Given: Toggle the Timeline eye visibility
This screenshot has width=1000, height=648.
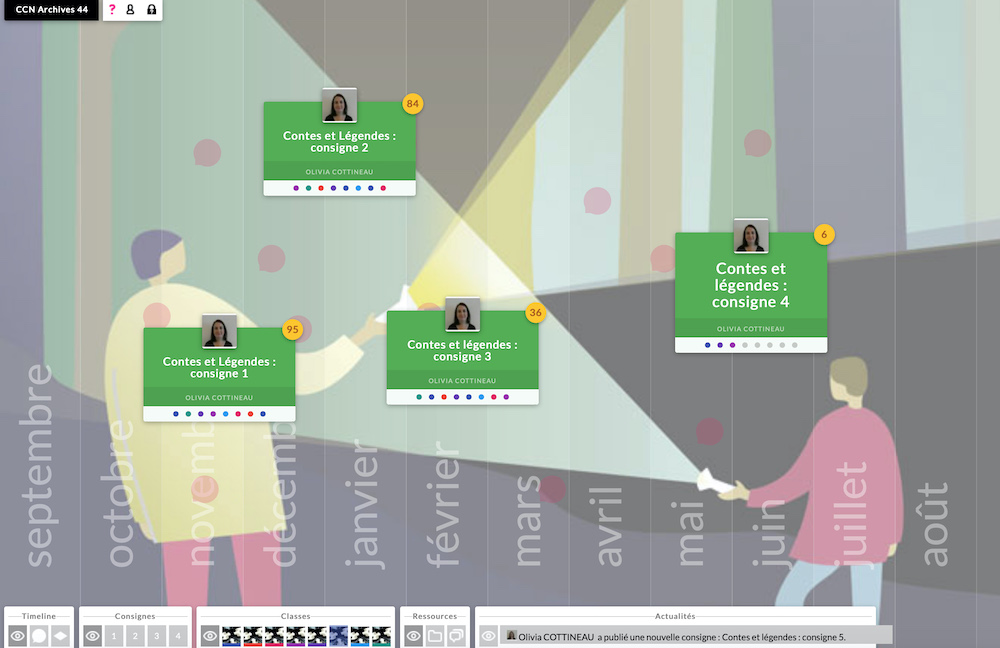Looking at the screenshot, I should pyautogui.click(x=18, y=636).
